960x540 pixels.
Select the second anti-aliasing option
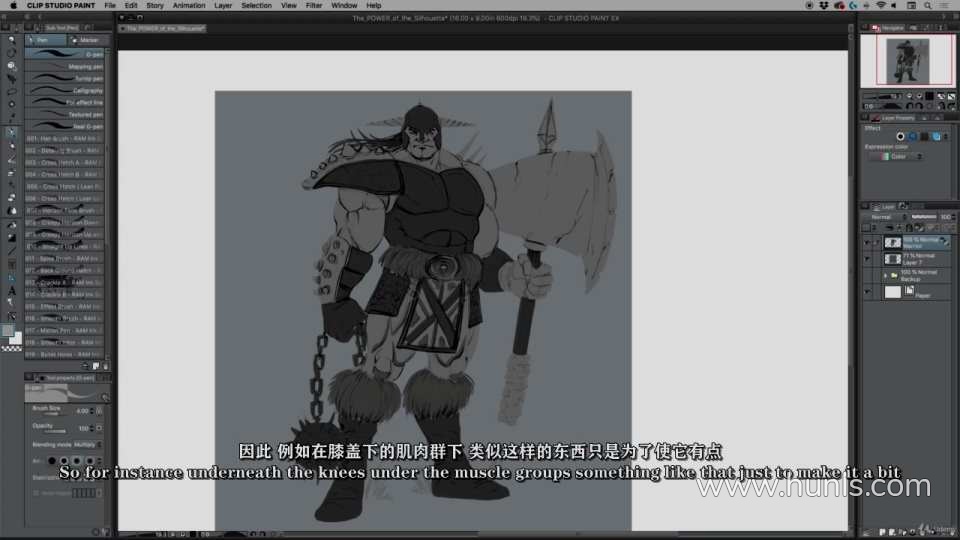pyautogui.click(x=64, y=460)
